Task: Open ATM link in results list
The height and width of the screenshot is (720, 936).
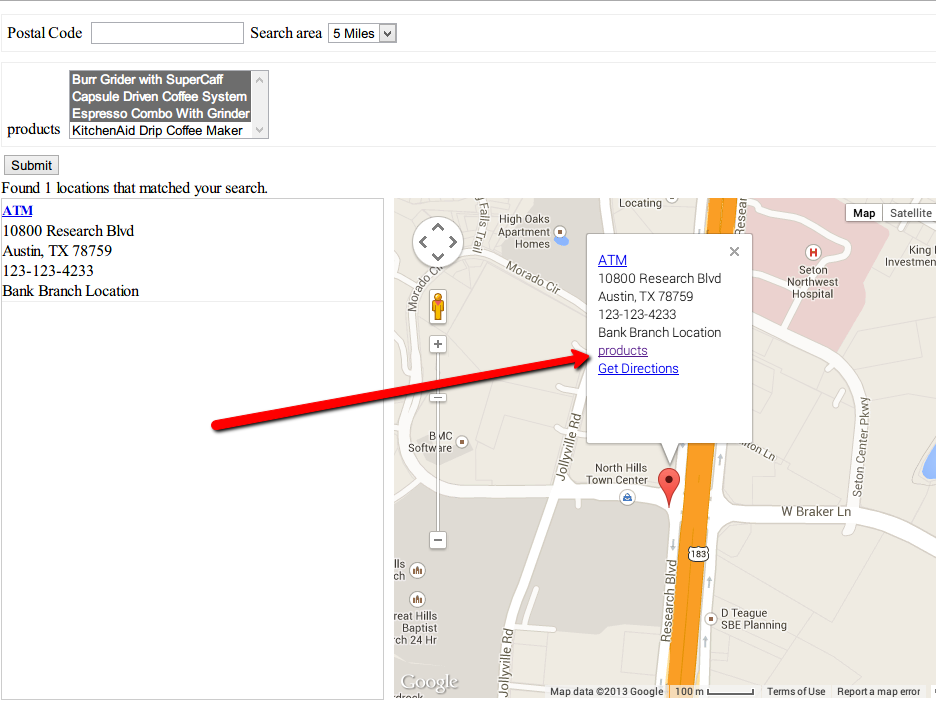Action: coord(17,211)
